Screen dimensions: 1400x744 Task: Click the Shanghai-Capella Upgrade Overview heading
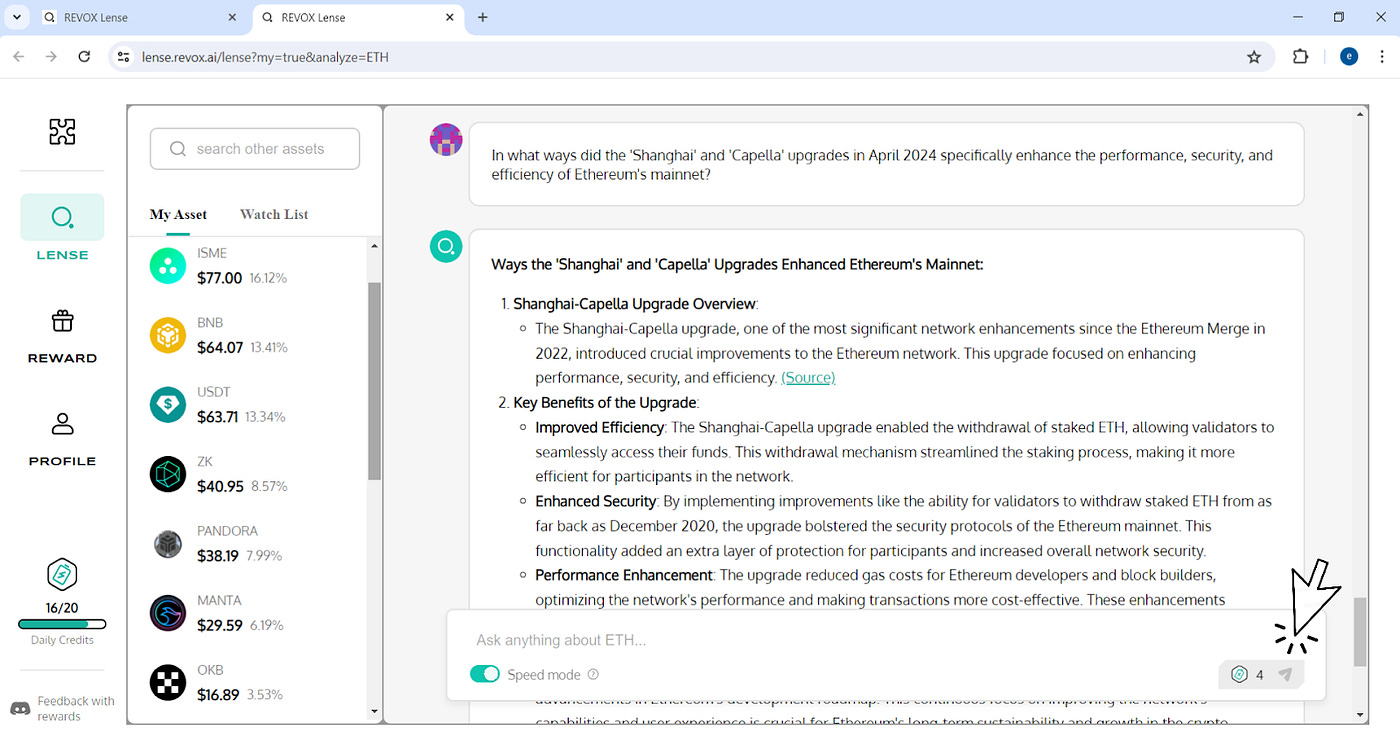click(635, 303)
